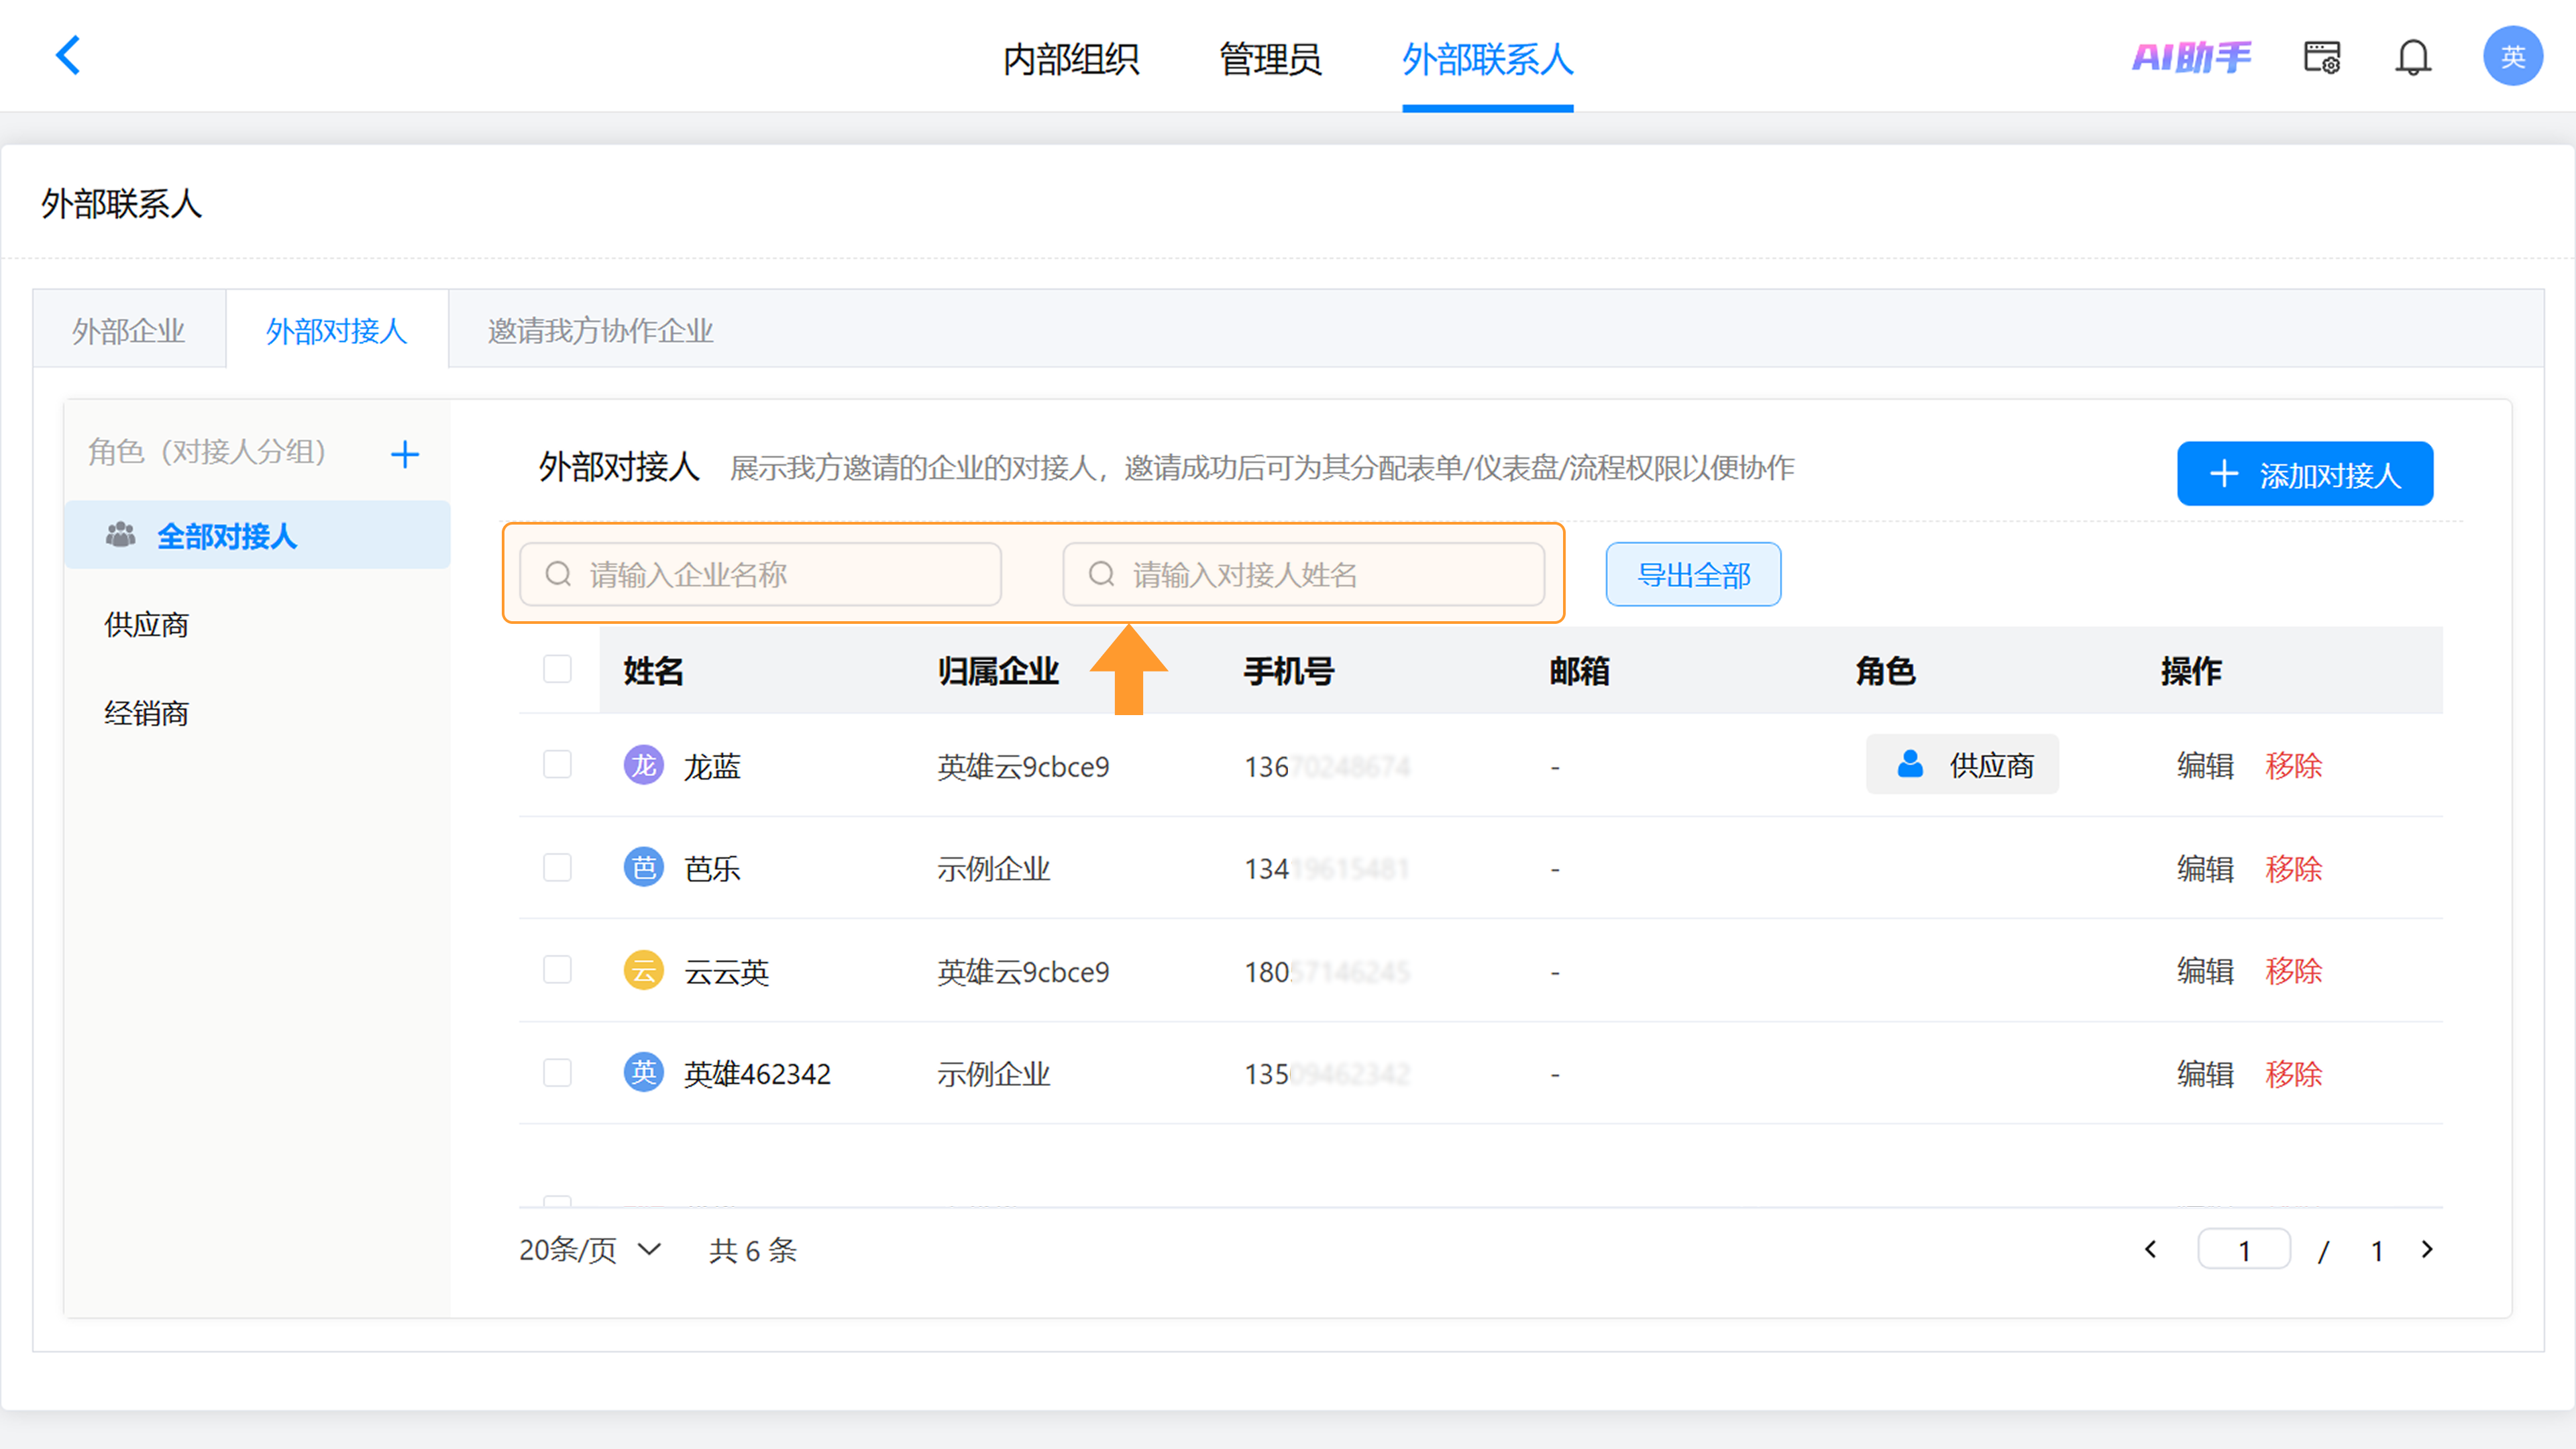Click the name 英雄462342 in the table
2576x1449 pixels.
(x=757, y=1074)
